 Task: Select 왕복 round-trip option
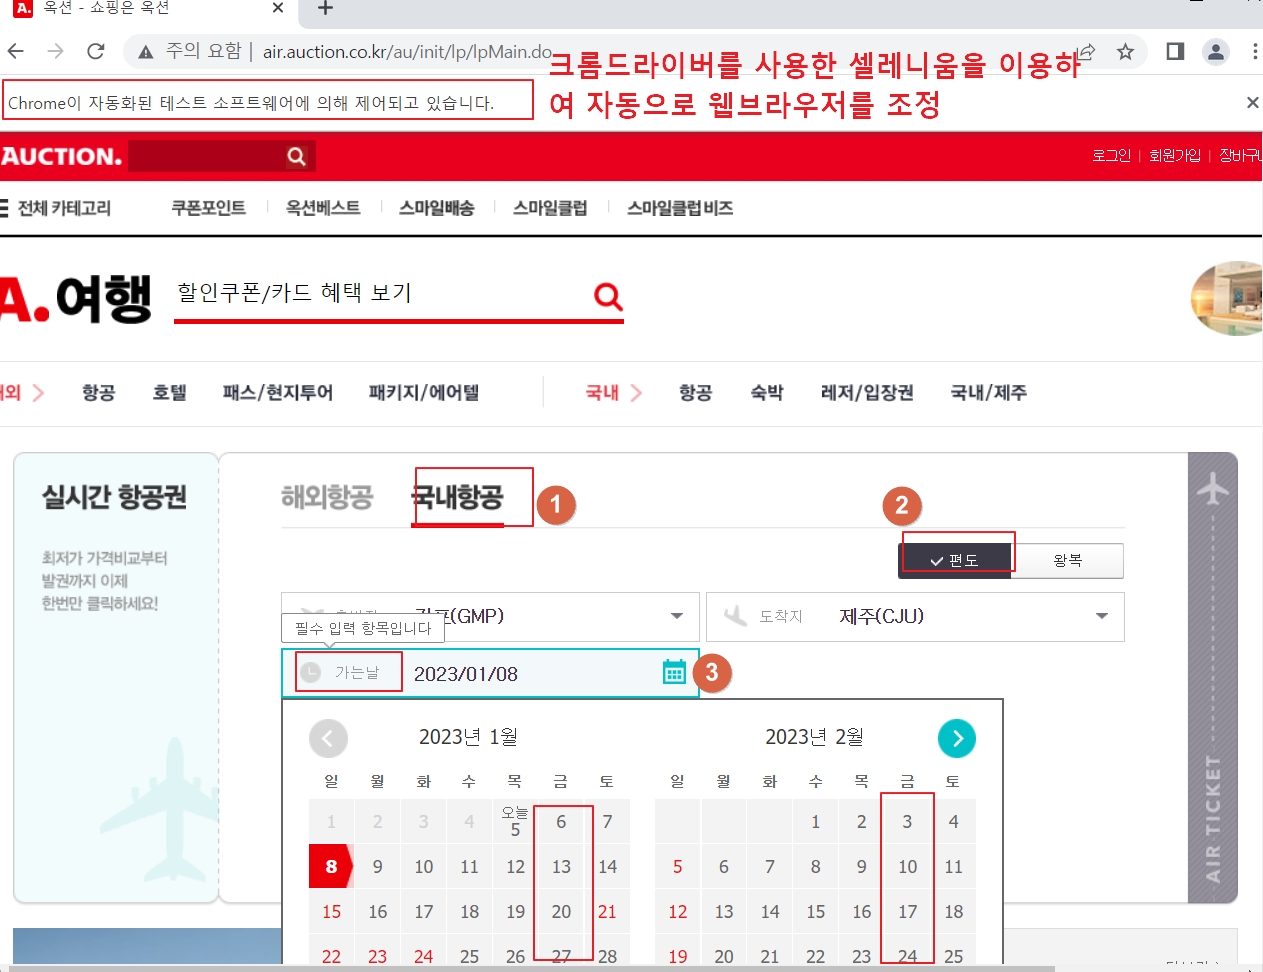pyautogui.click(x=1067, y=560)
